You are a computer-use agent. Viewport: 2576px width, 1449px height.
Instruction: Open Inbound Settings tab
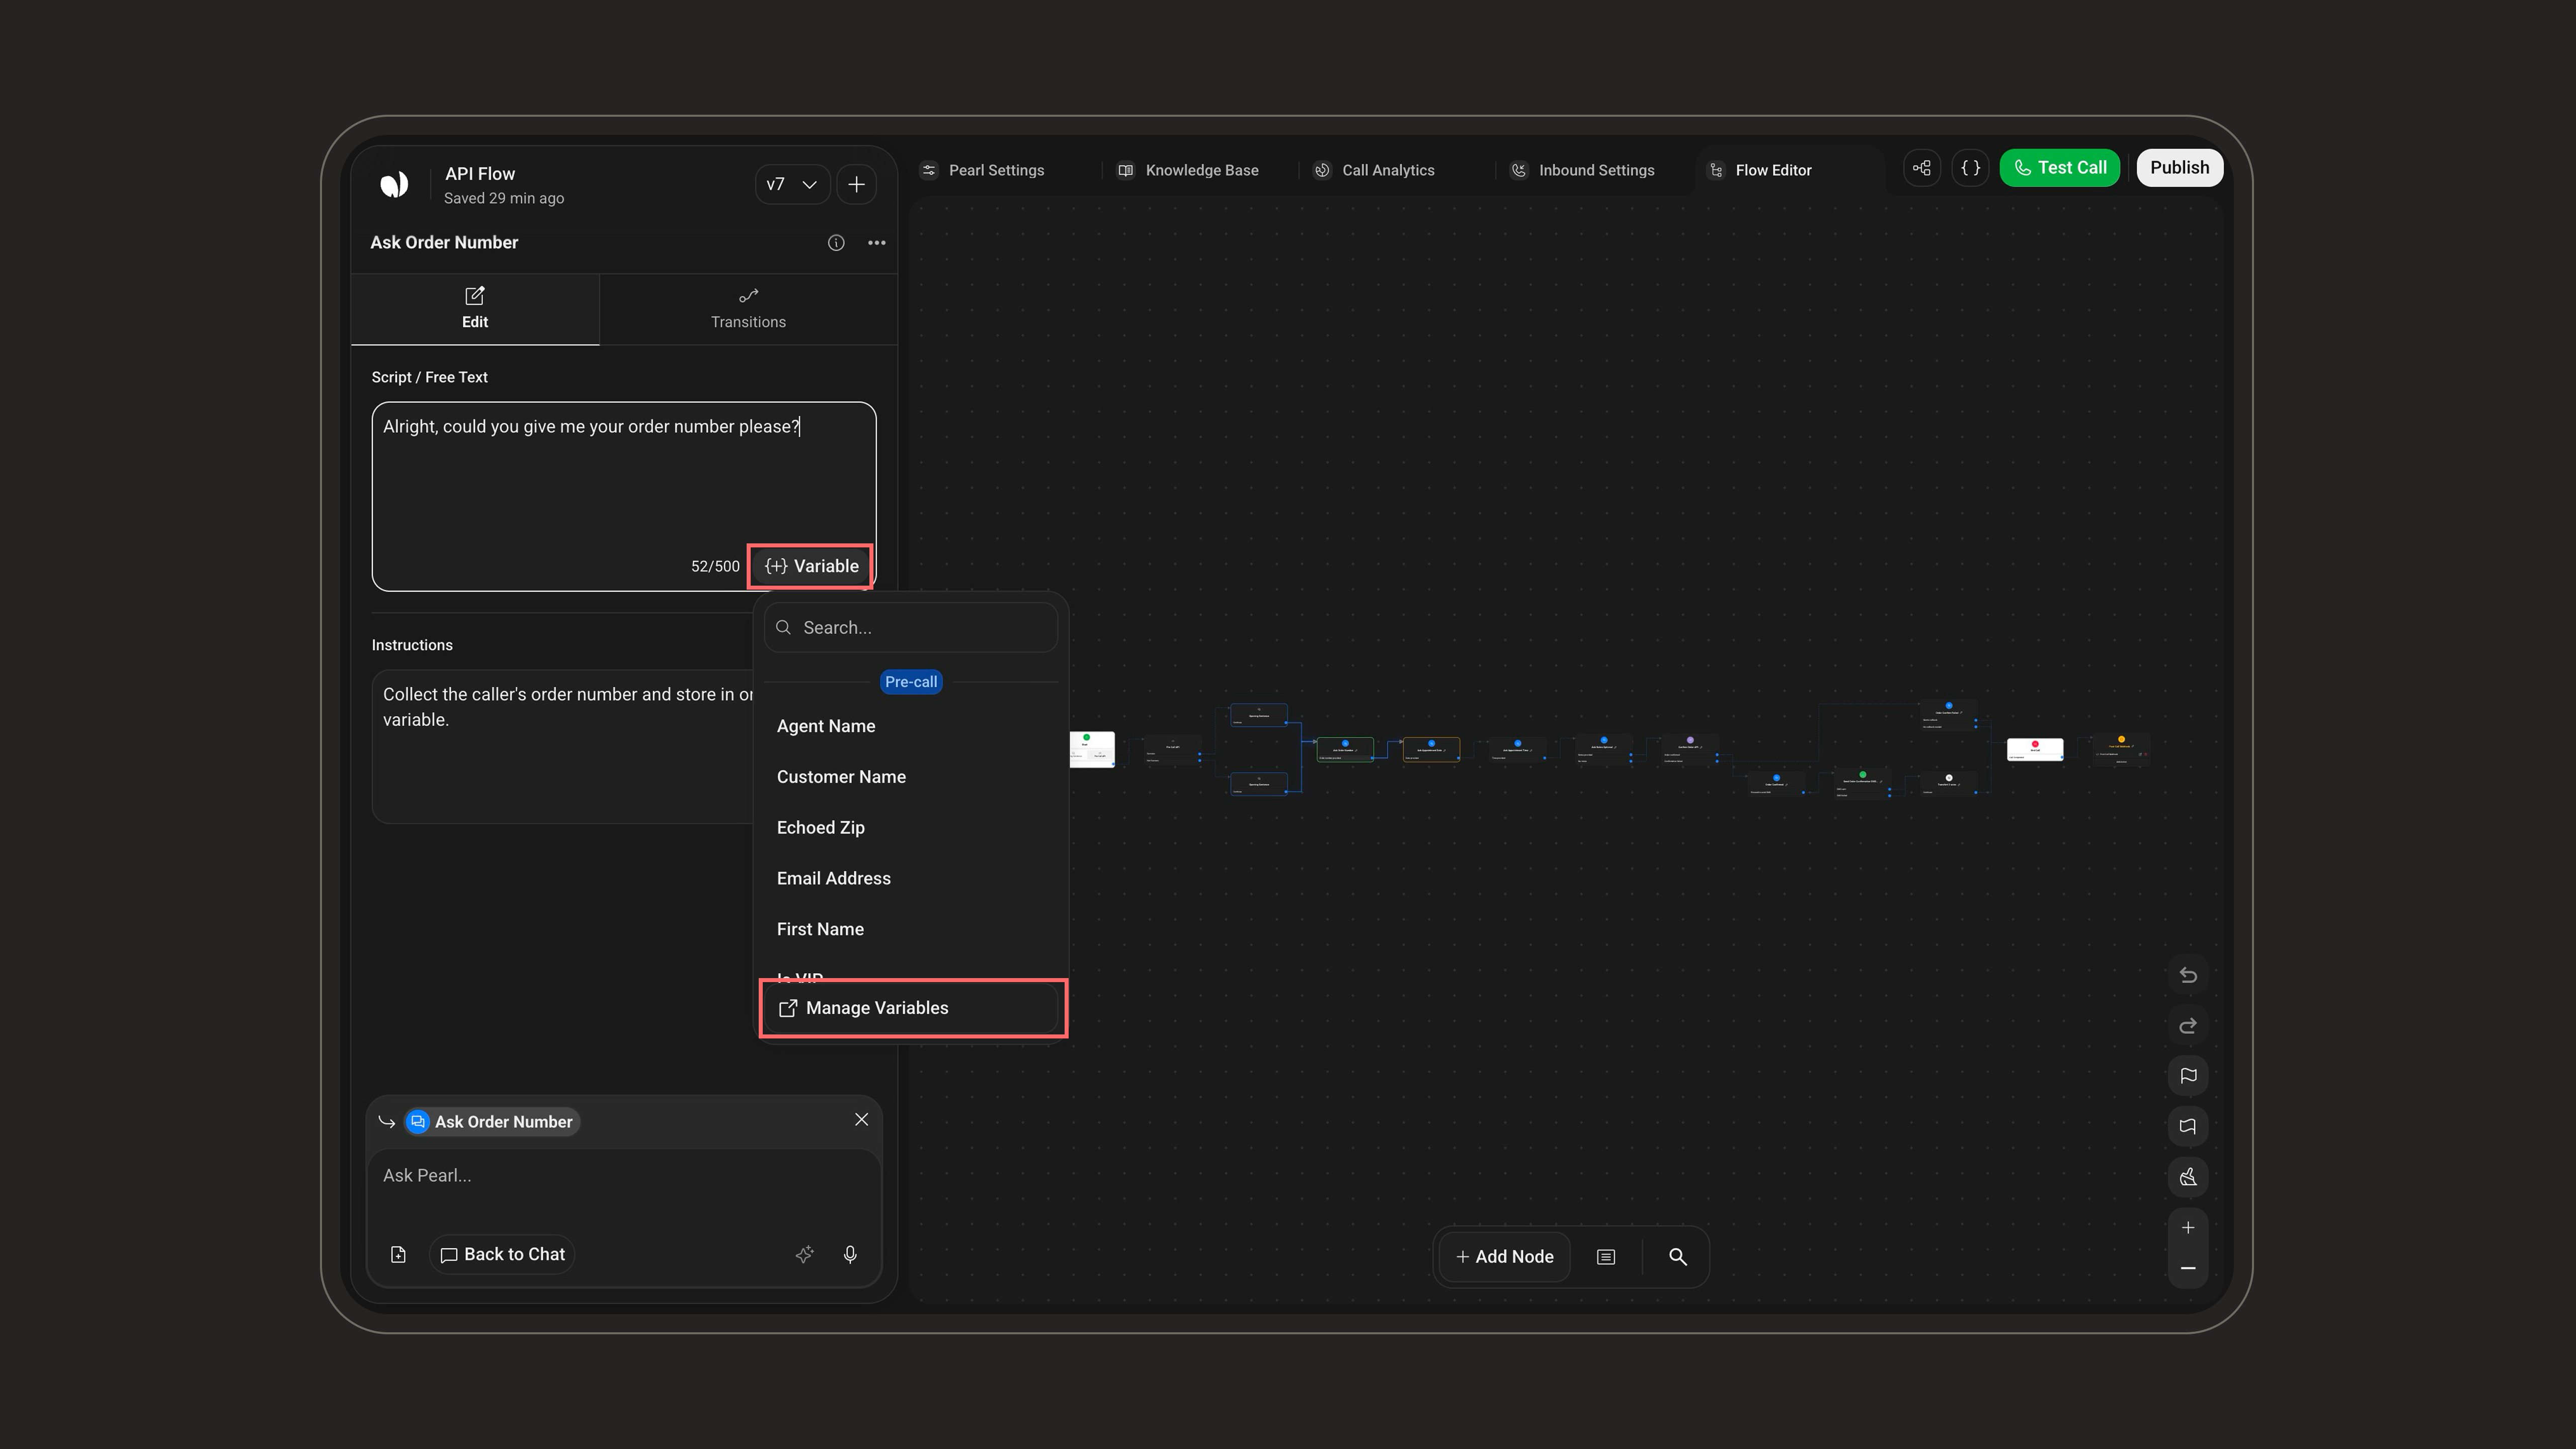tap(1581, 170)
